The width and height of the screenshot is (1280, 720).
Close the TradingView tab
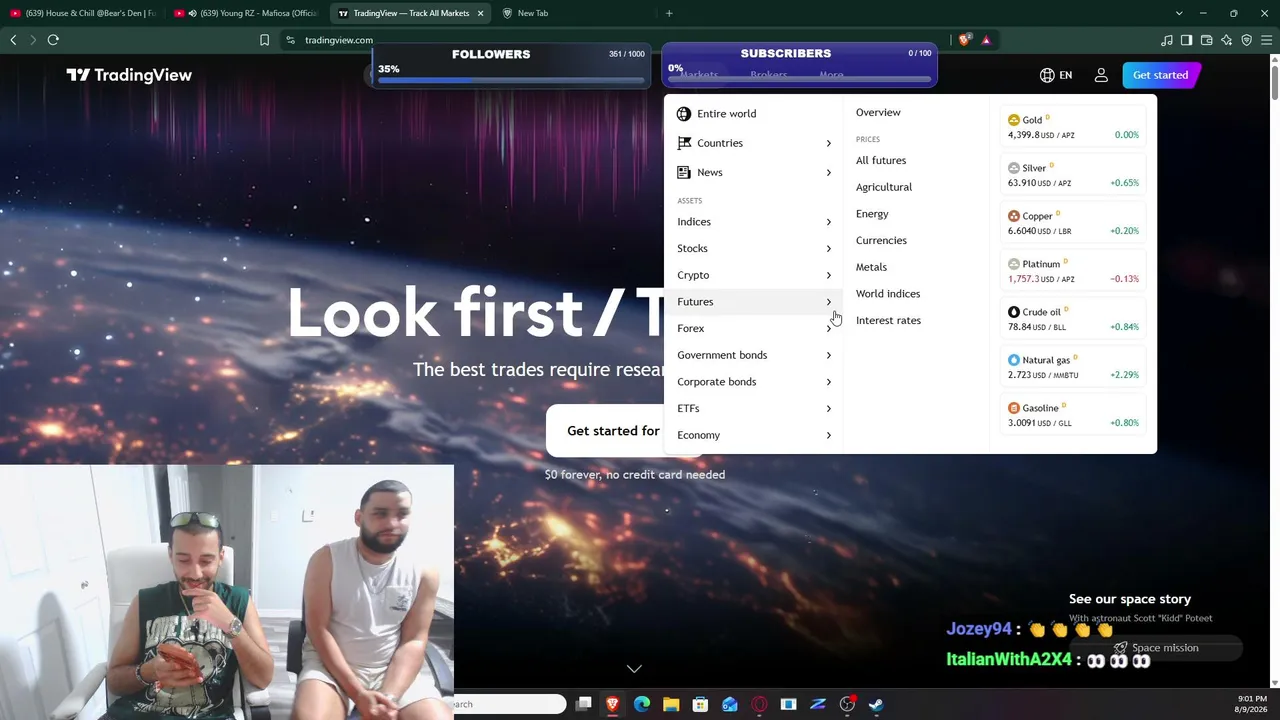(481, 13)
